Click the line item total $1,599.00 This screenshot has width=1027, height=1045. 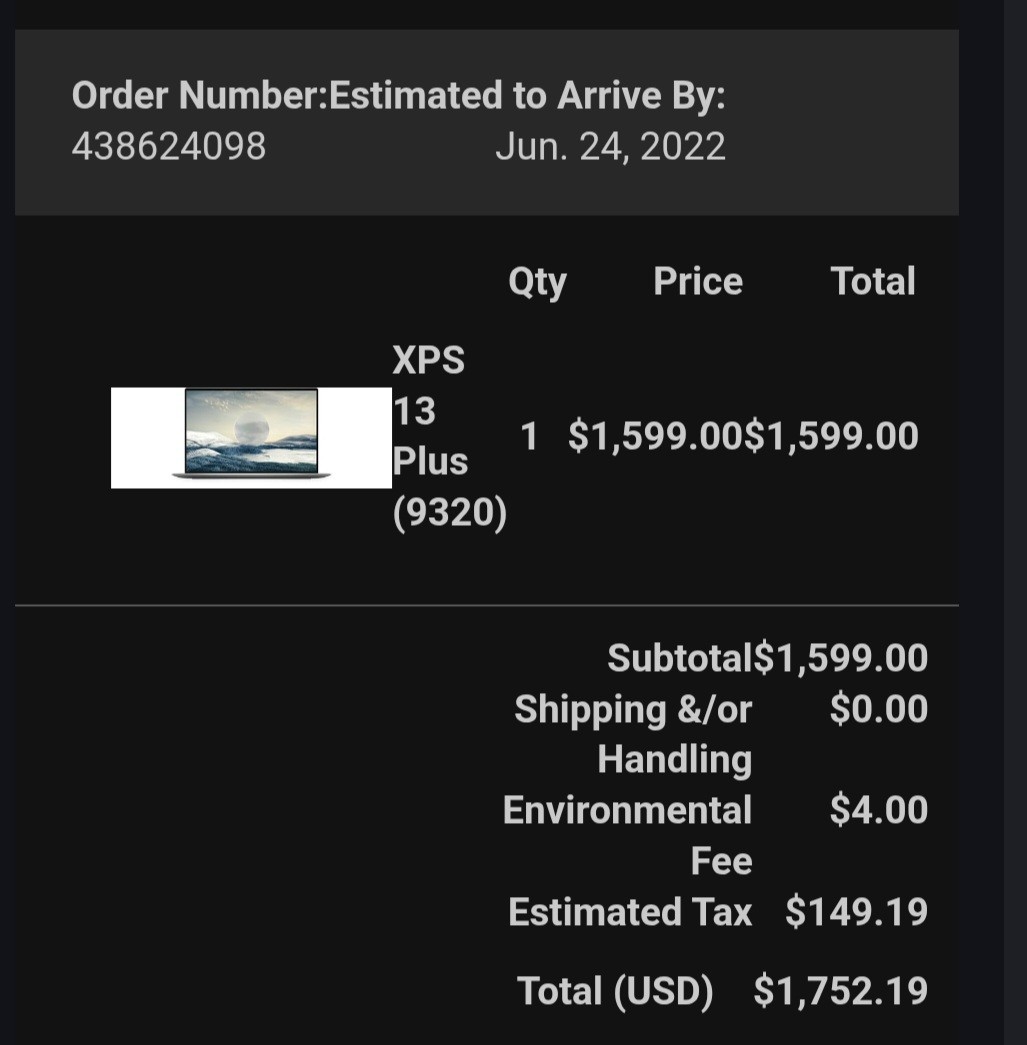pos(831,437)
